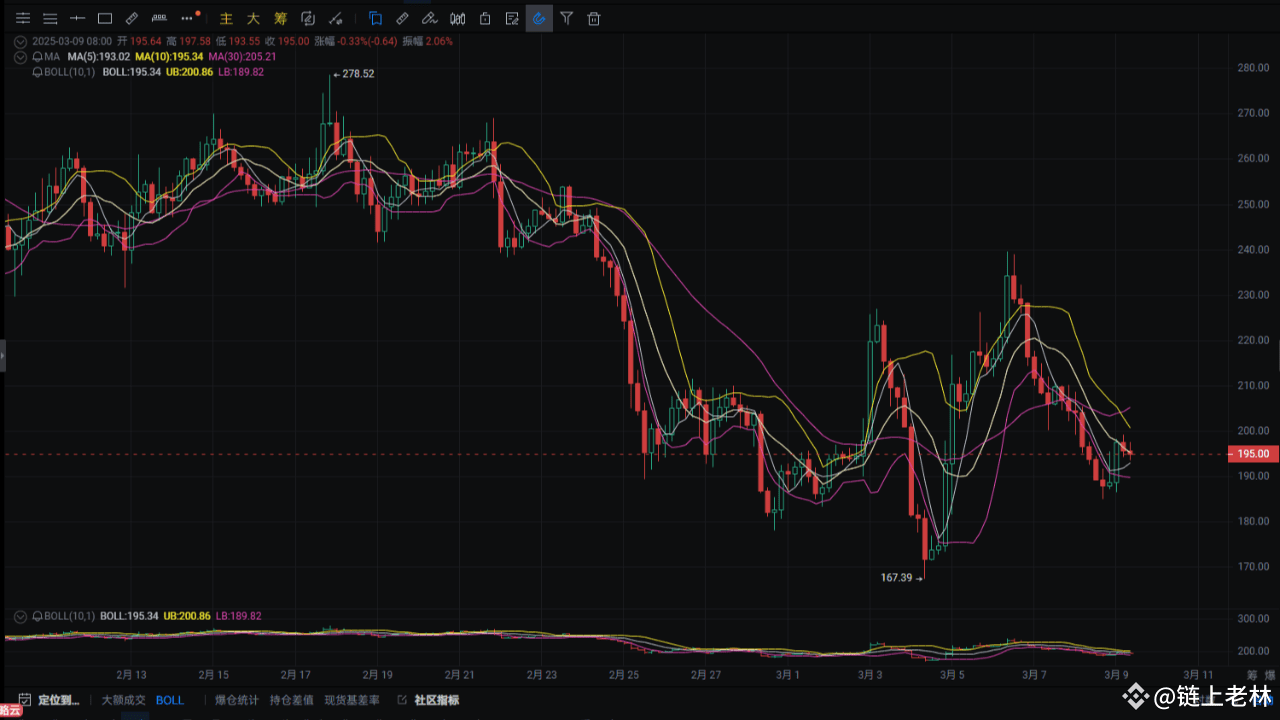Collapse the MA indicator row chevron
The width and height of the screenshot is (1280, 720).
pyautogui.click(x=22, y=57)
